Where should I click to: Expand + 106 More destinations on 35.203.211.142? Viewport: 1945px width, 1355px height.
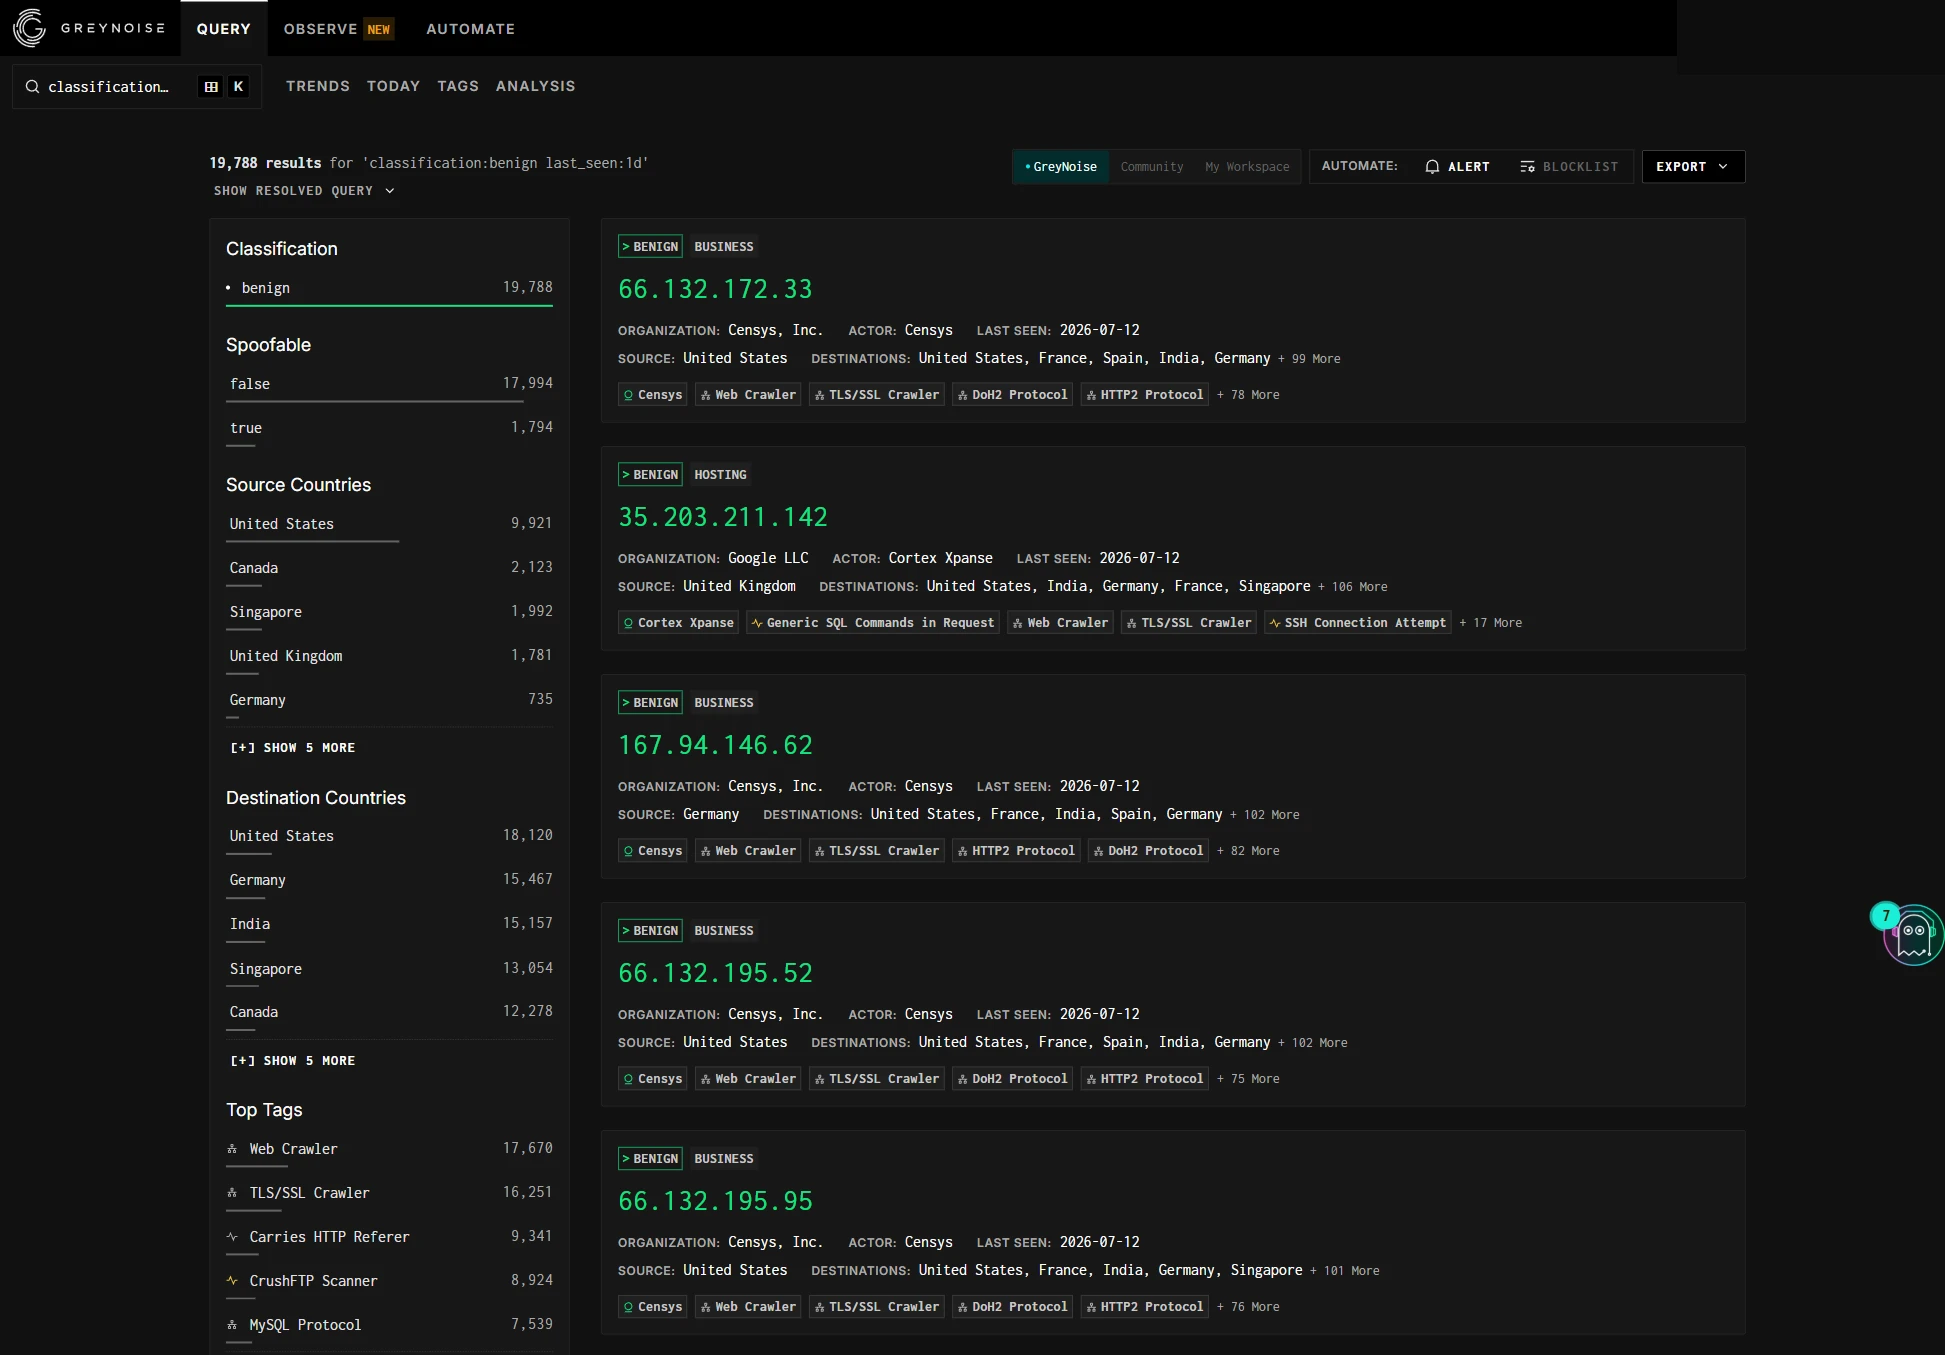[x=1352, y=587]
